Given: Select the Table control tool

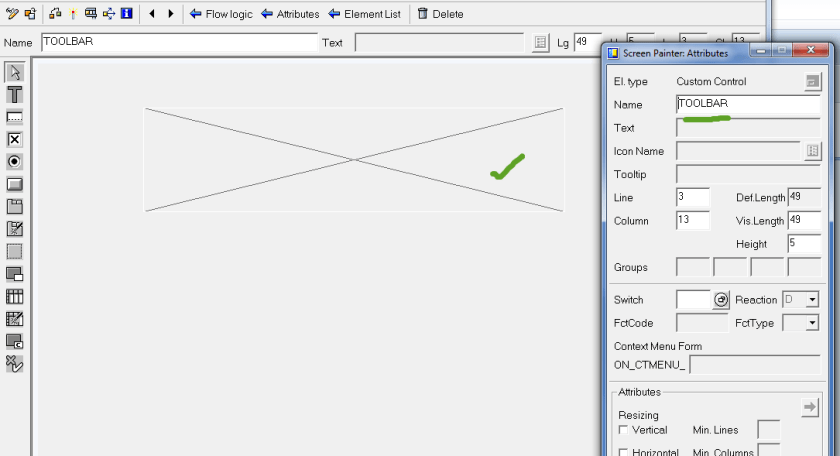Looking at the screenshot, I should point(14,296).
